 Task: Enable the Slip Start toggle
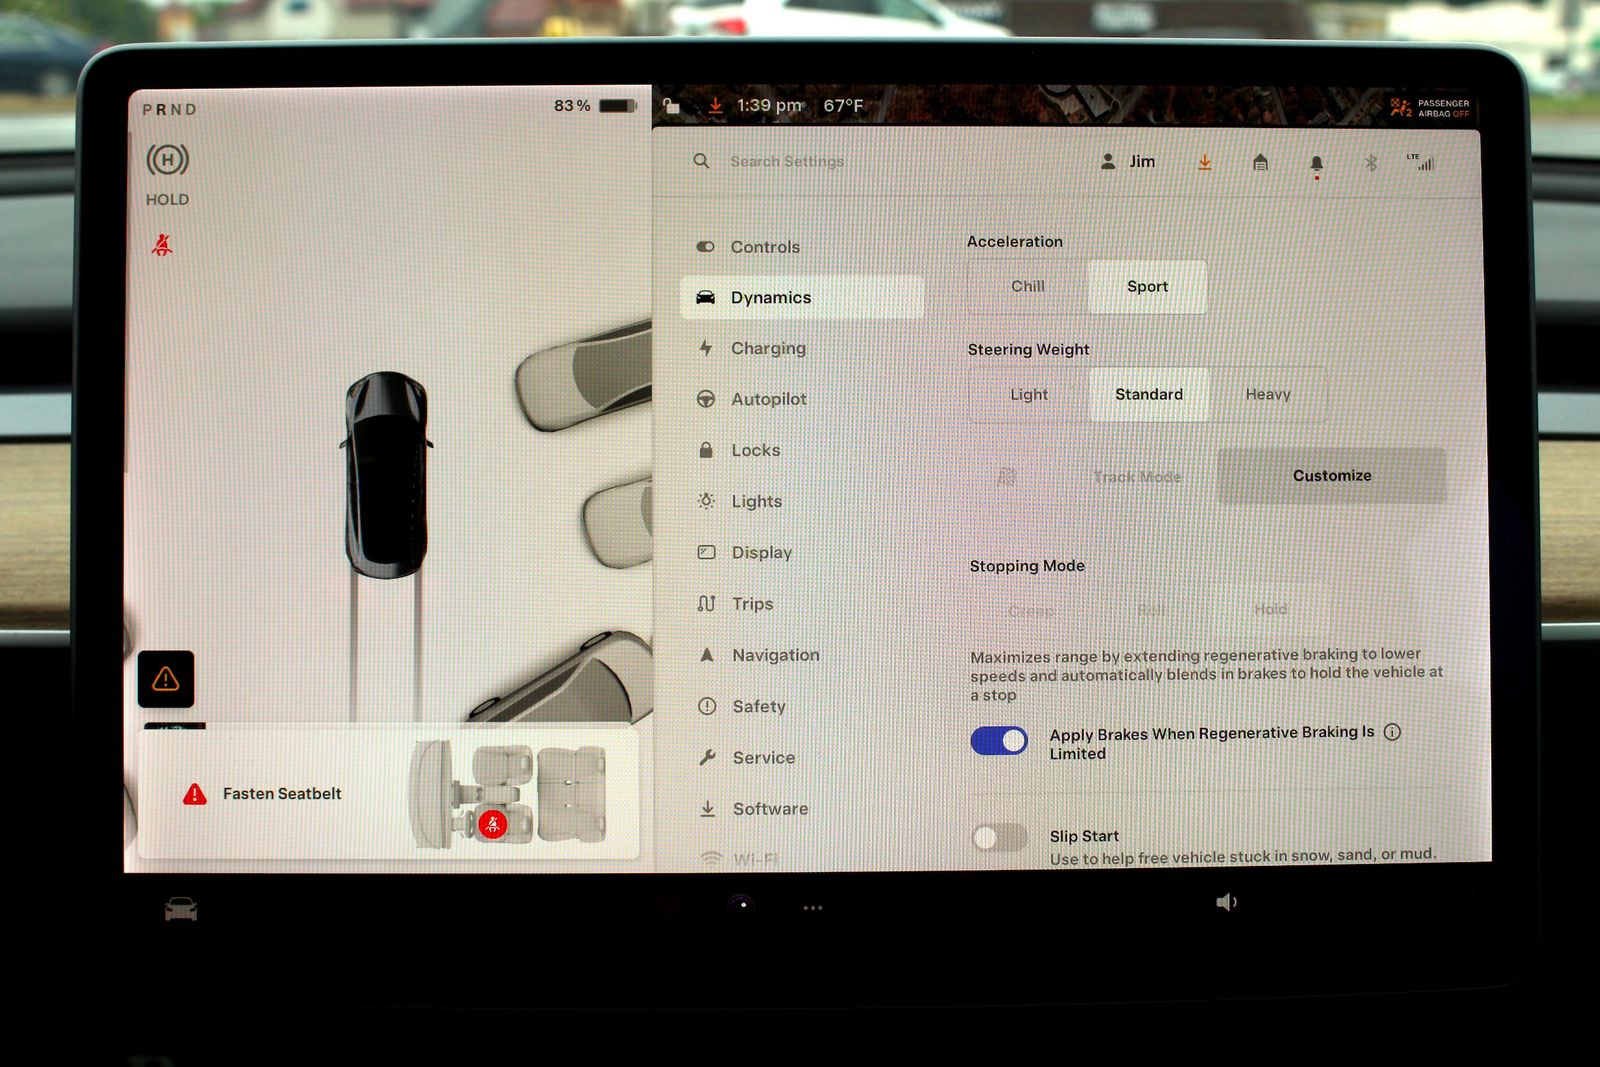(x=999, y=837)
